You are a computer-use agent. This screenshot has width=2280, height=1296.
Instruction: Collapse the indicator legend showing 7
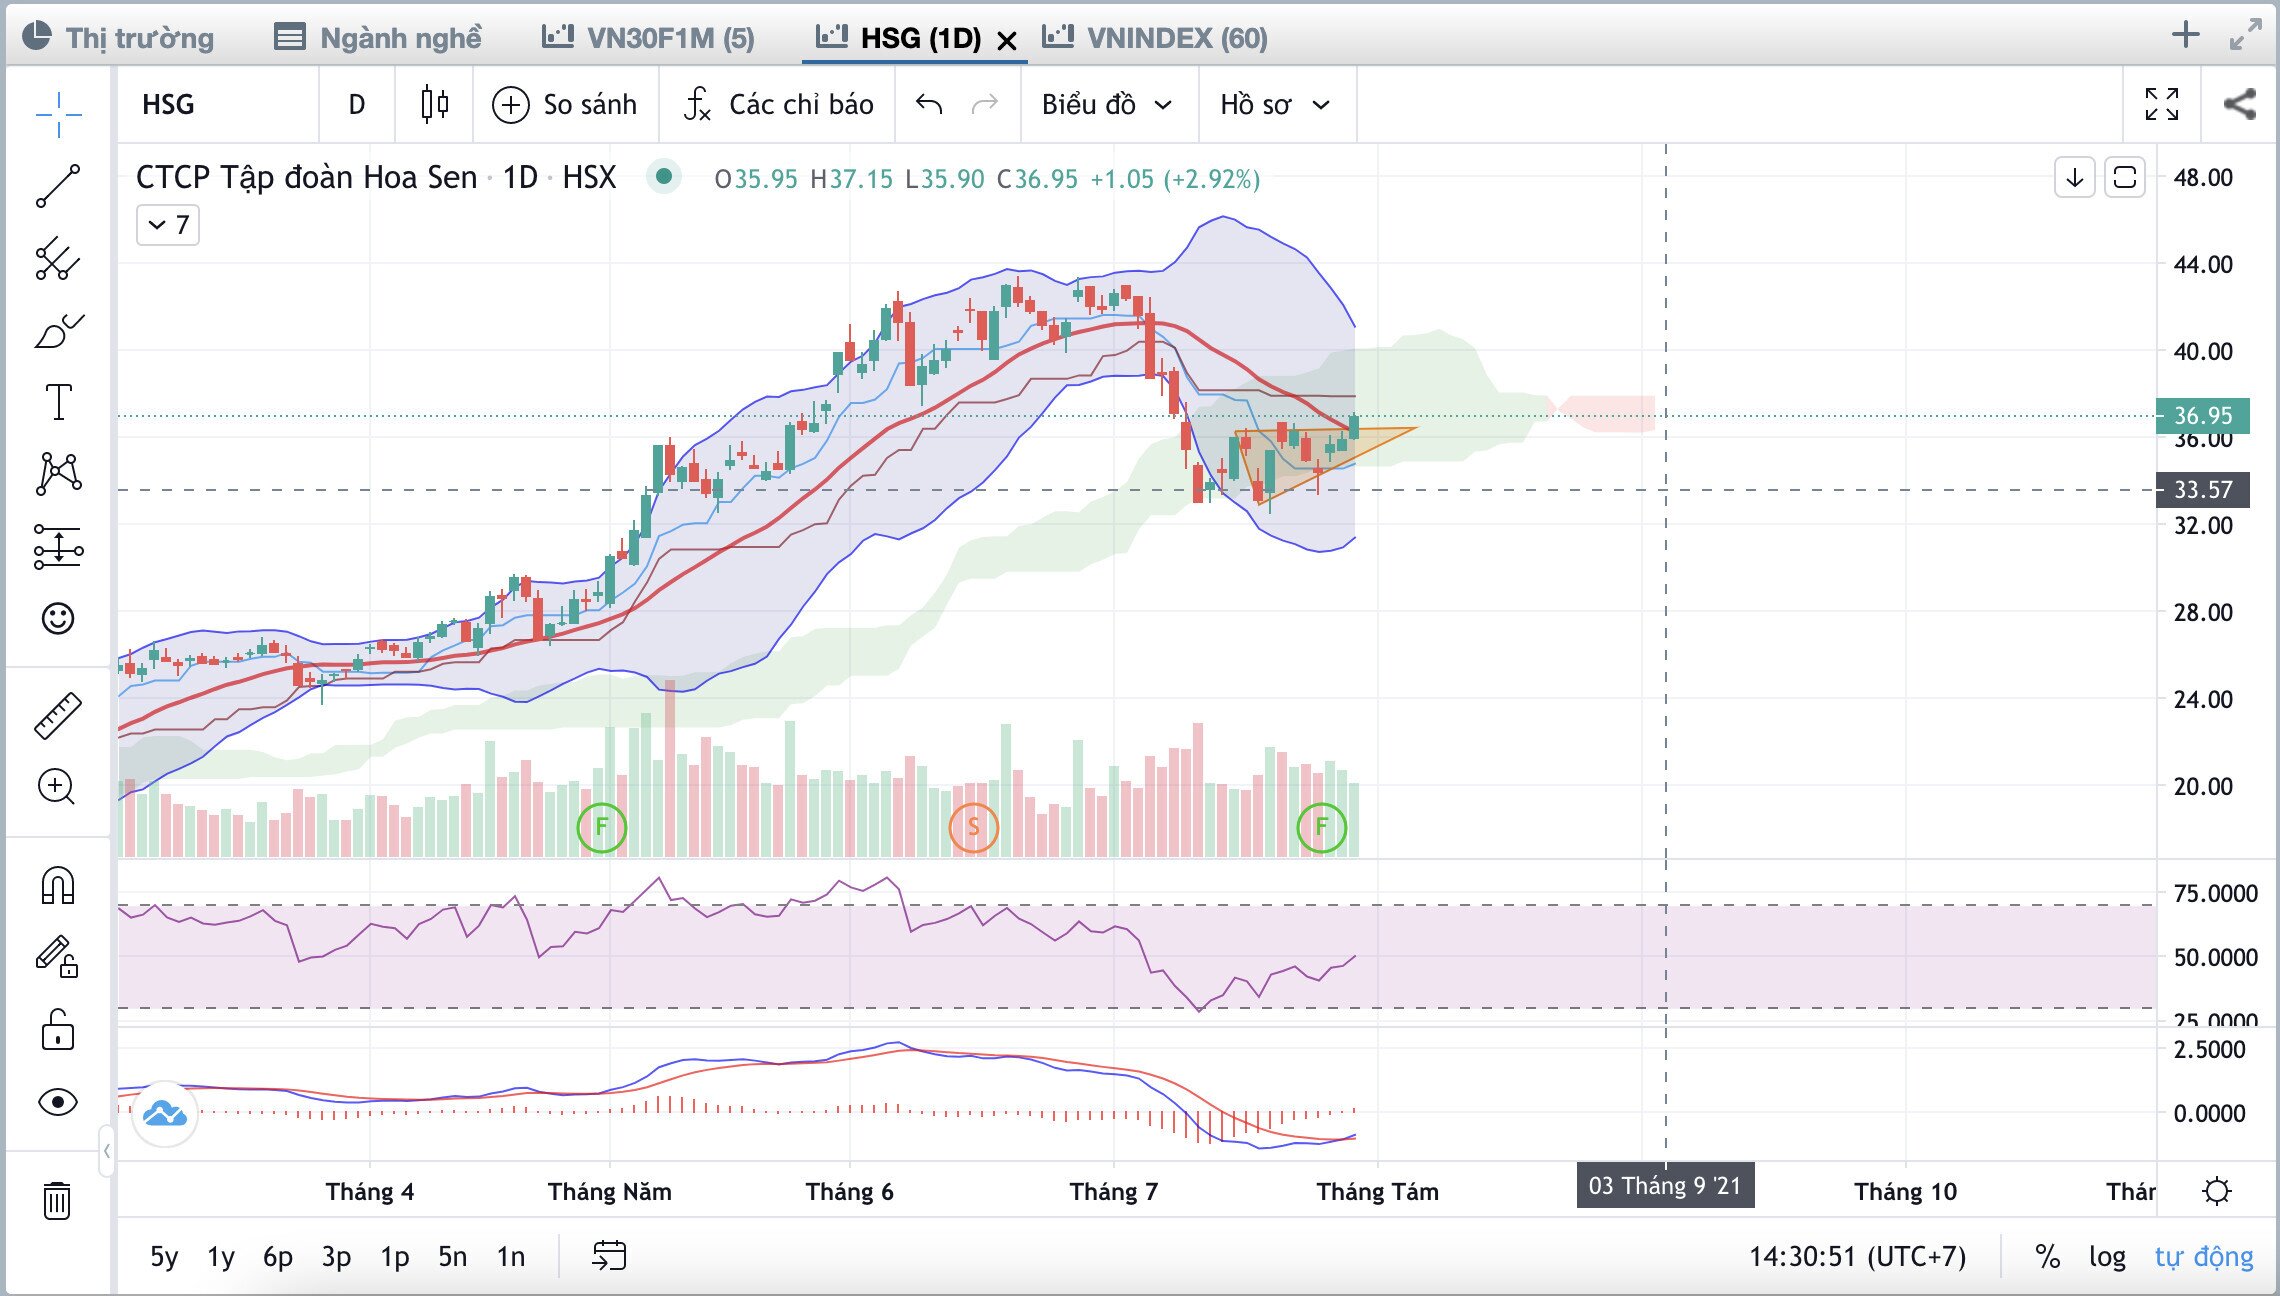click(168, 224)
